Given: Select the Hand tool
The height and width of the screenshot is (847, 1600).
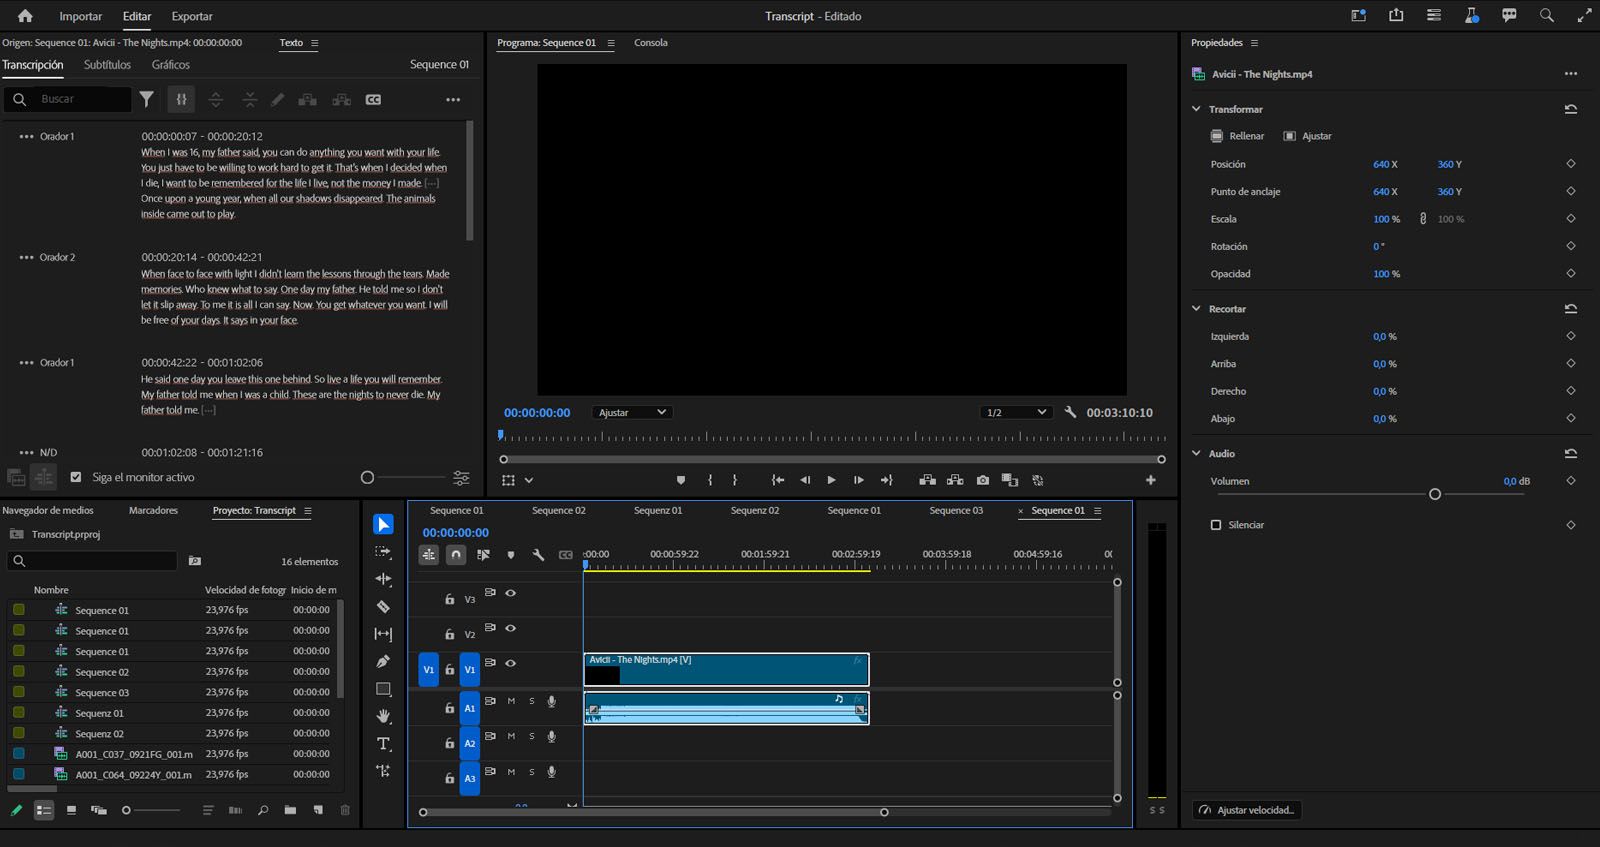Looking at the screenshot, I should tap(383, 716).
